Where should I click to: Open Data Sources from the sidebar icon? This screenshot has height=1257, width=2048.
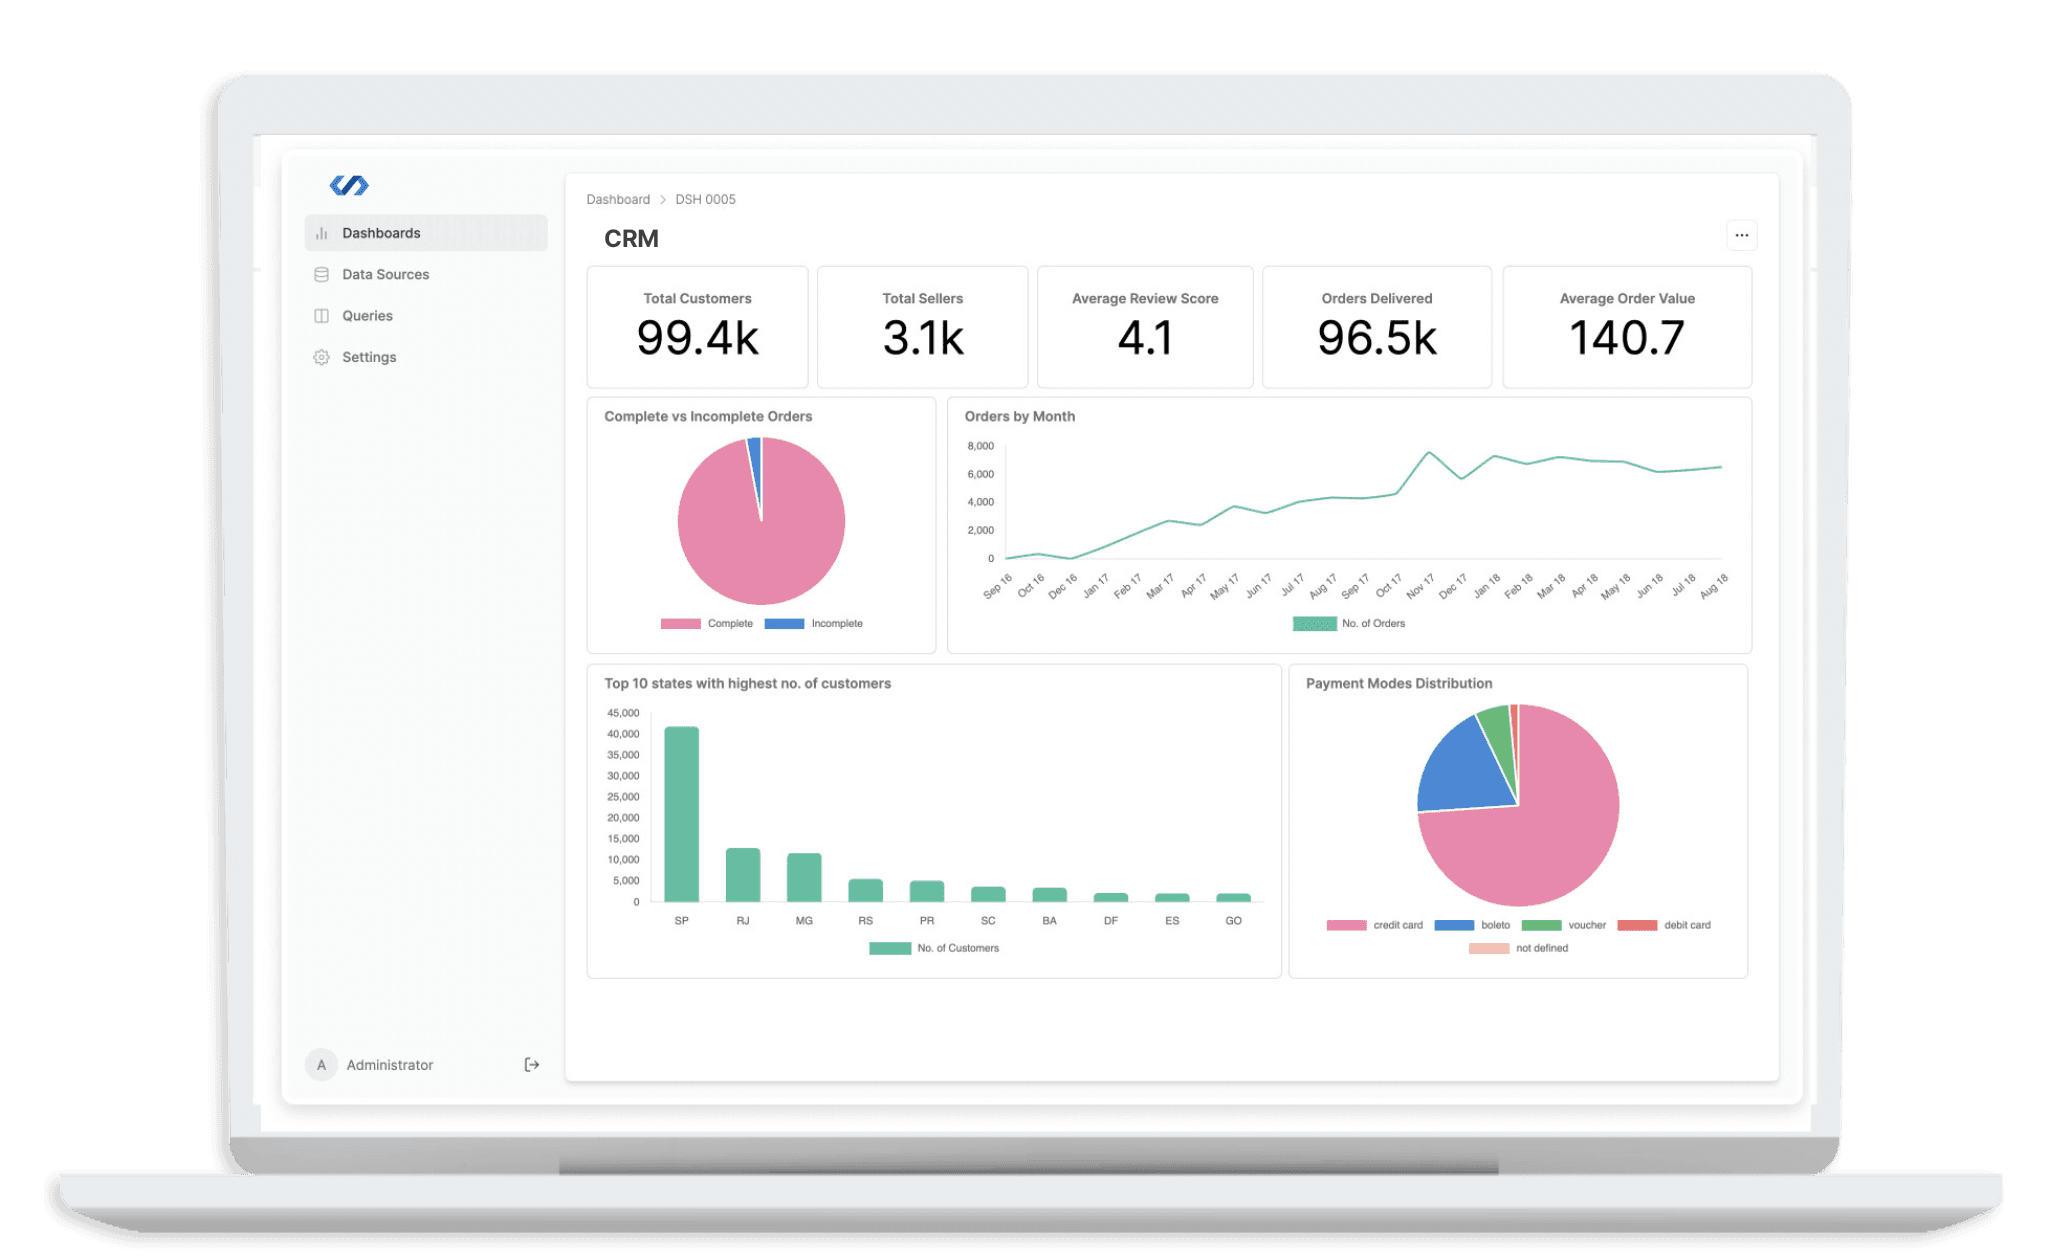(321, 274)
